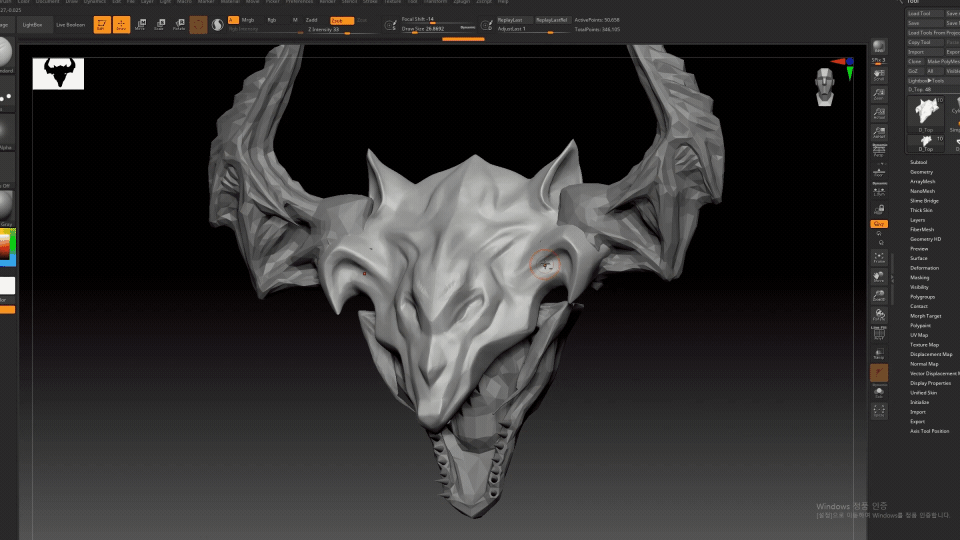Select the Scale transform tool in top shelf

(159, 25)
